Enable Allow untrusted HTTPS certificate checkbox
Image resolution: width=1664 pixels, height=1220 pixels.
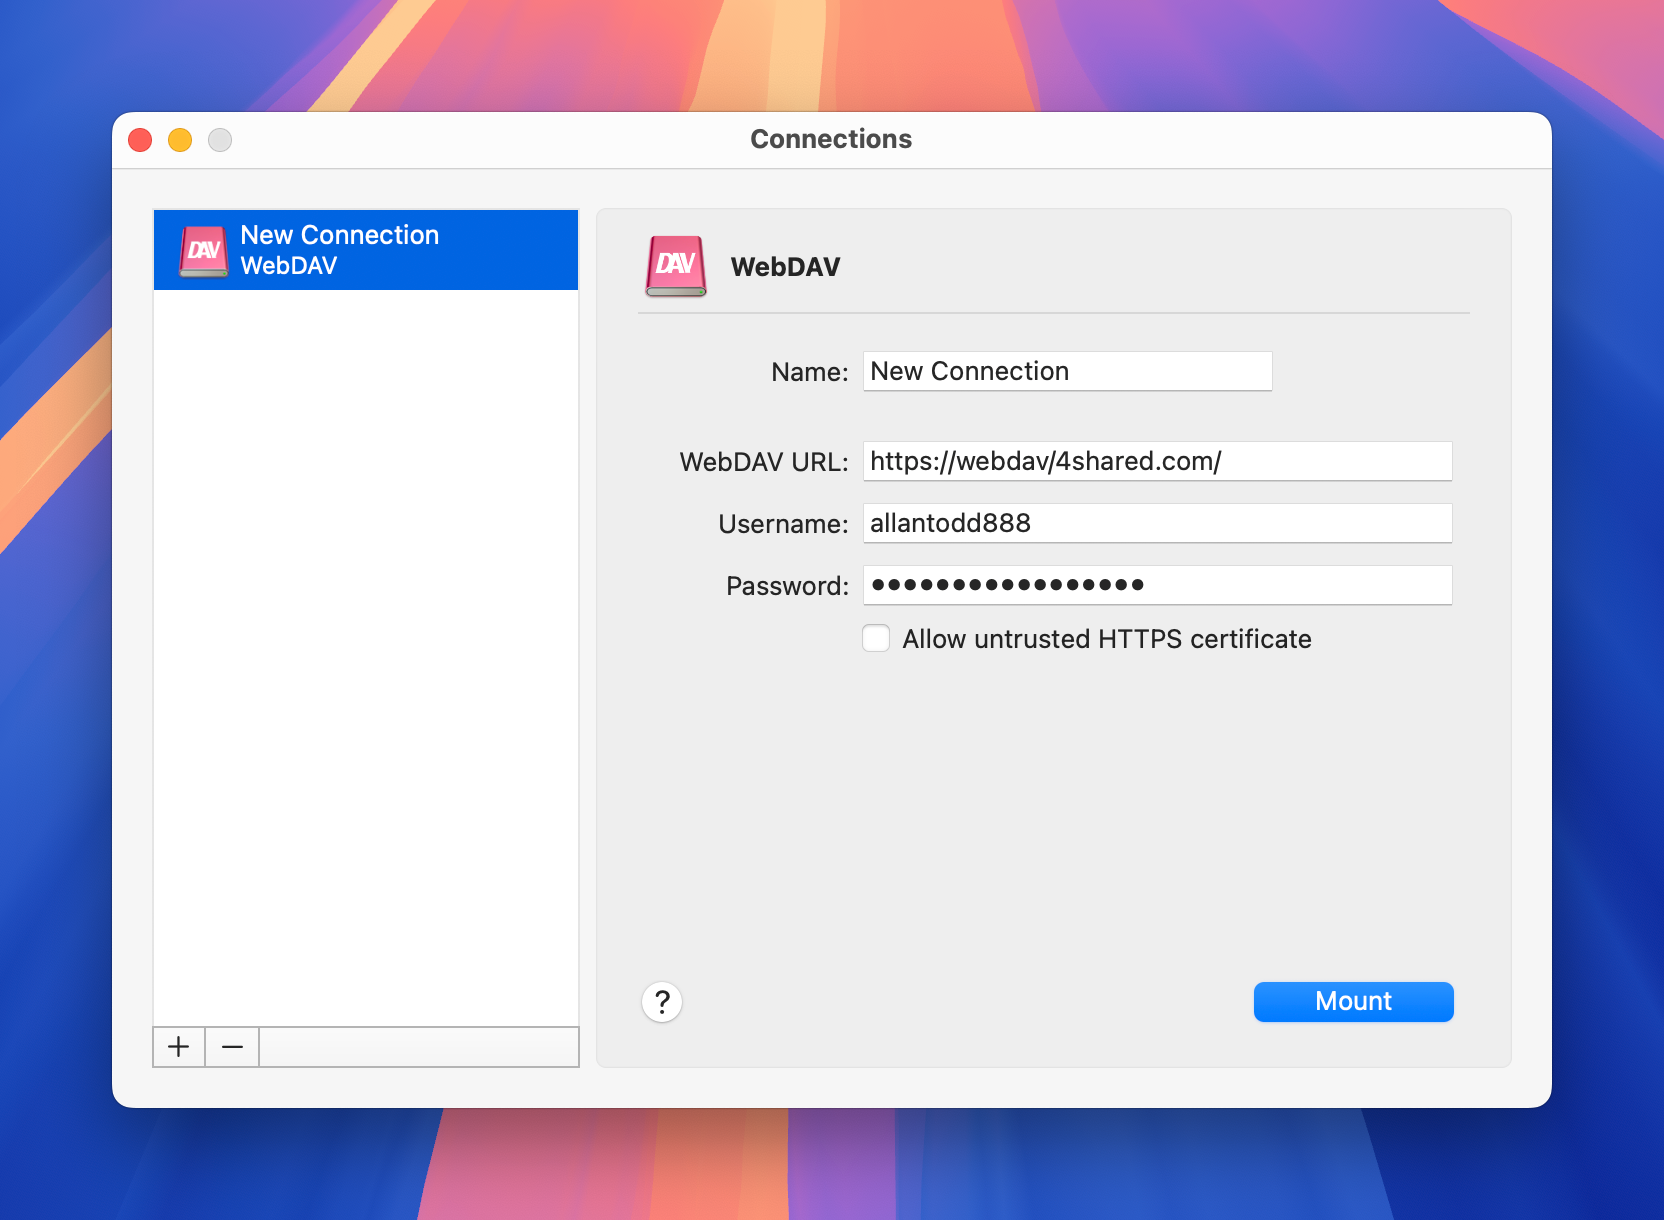(x=876, y=638)
